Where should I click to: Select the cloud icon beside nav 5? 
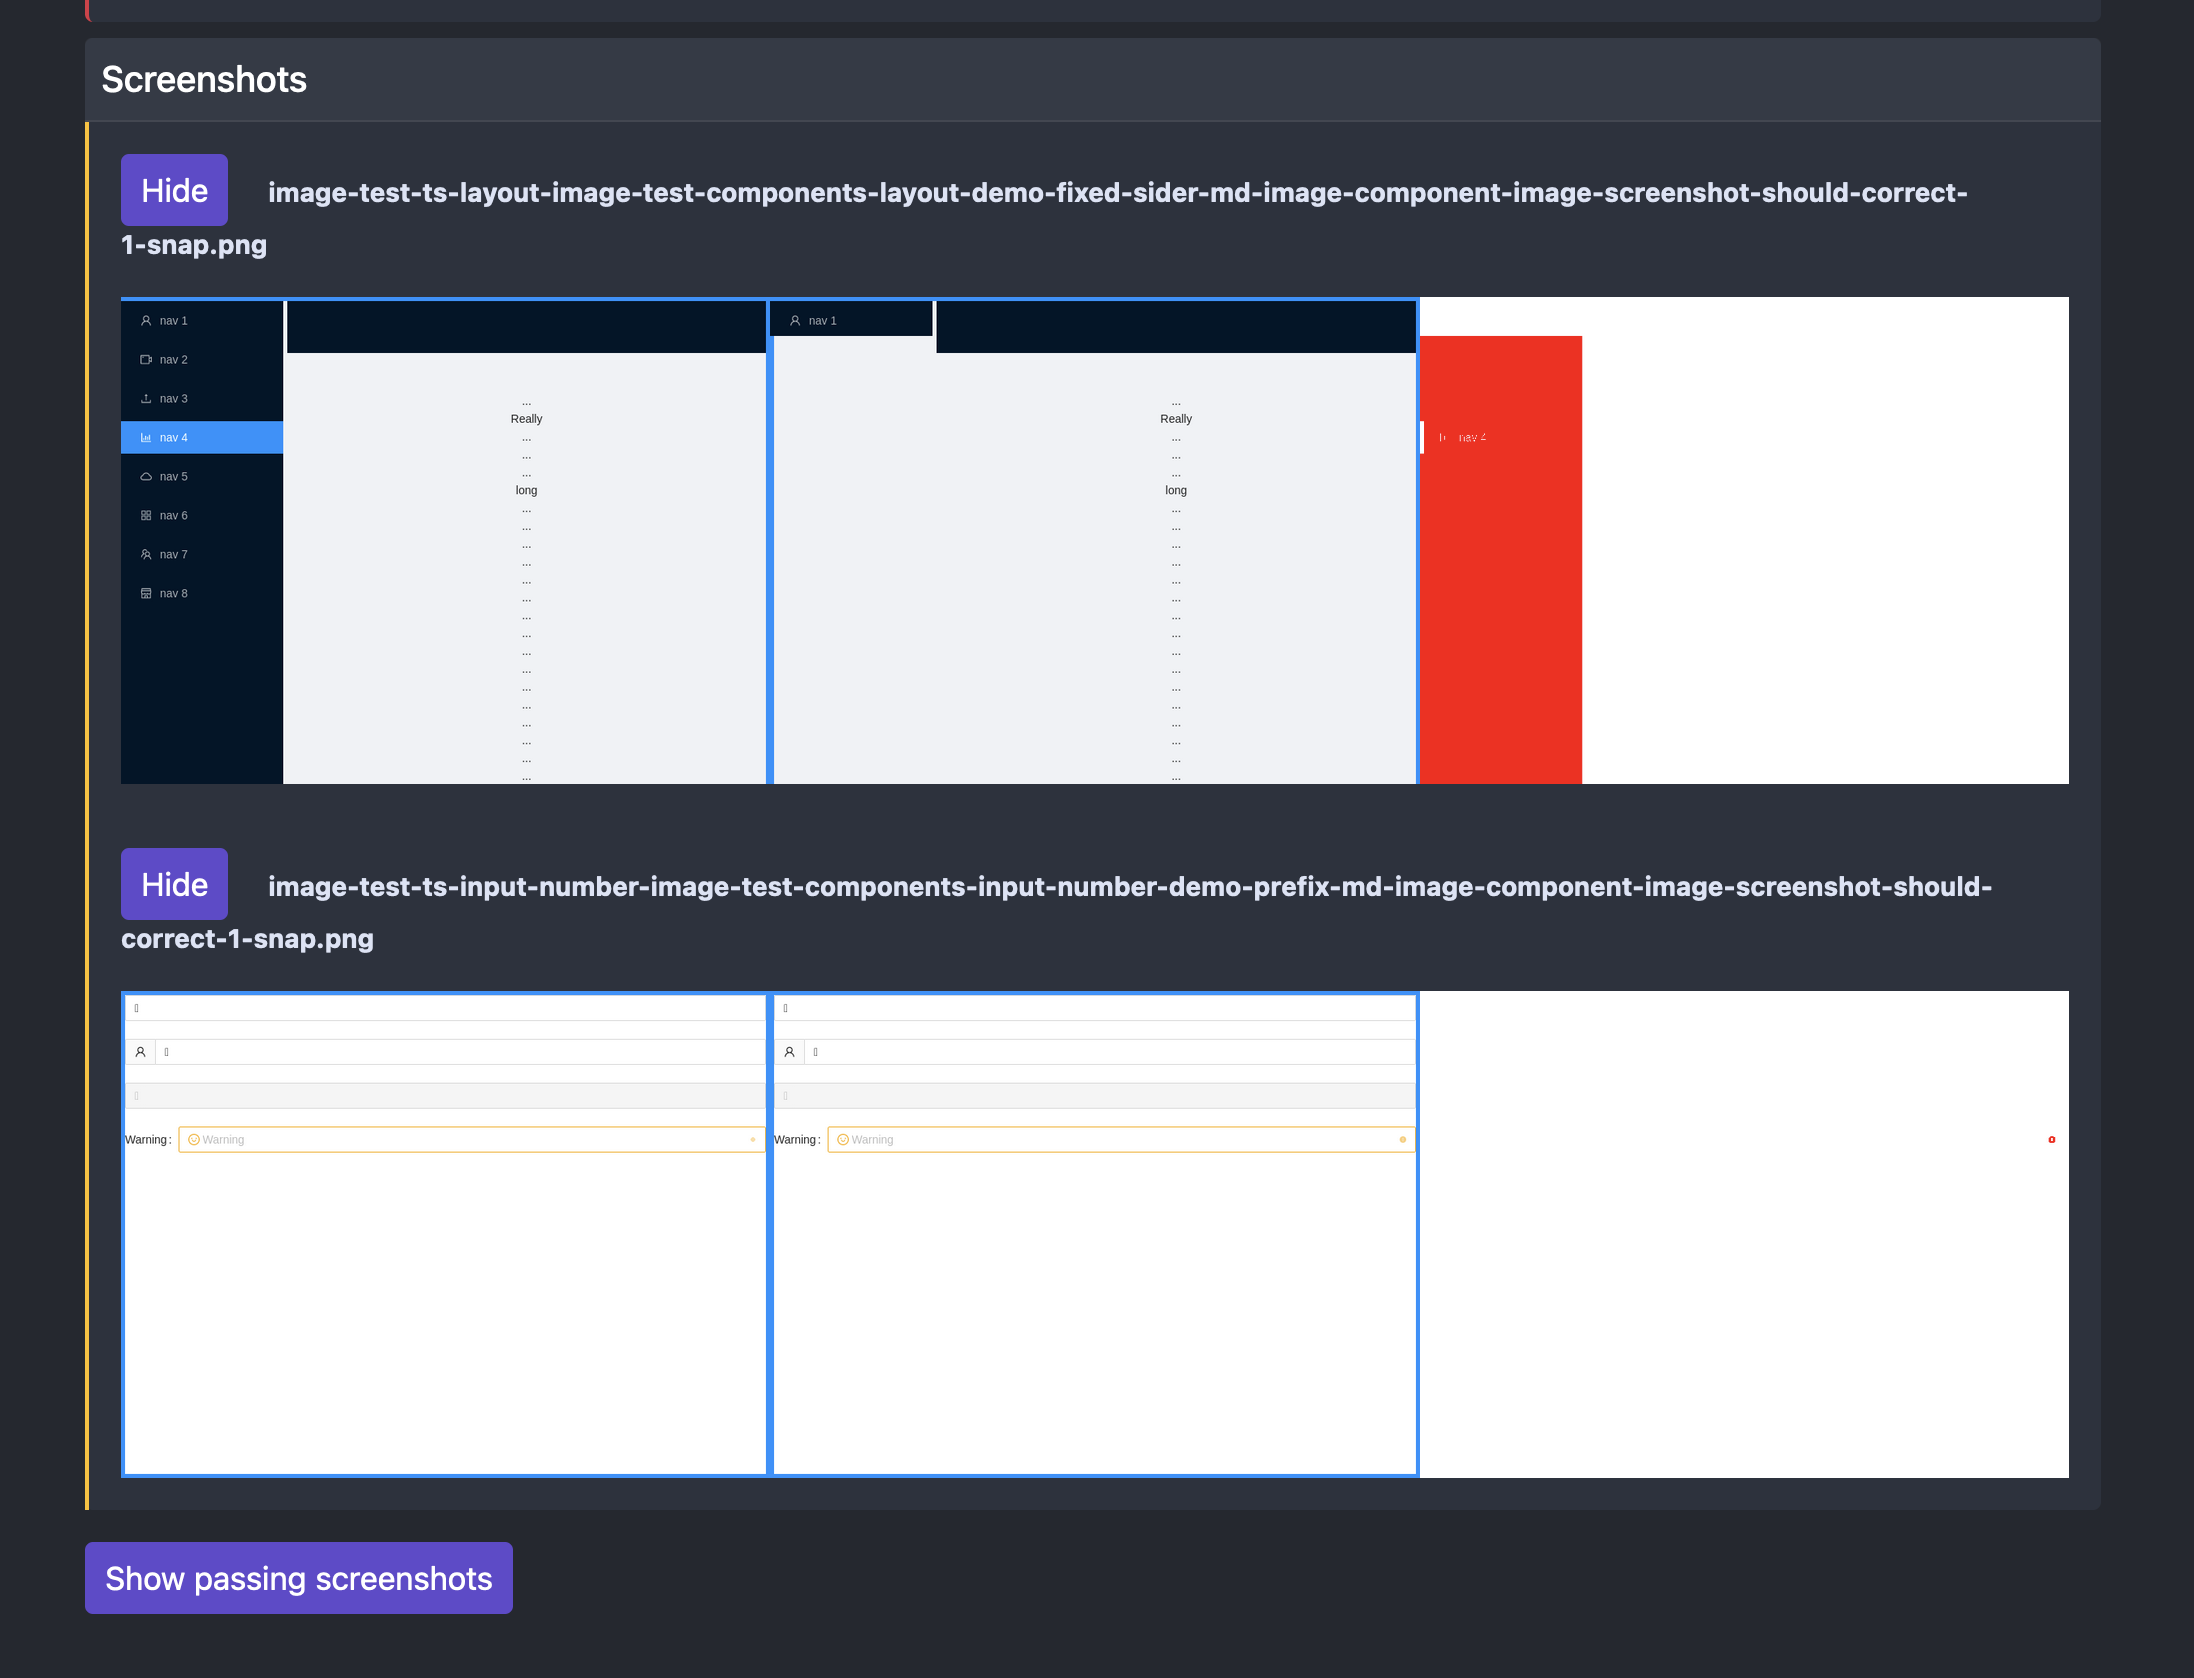tap(146, 476)
